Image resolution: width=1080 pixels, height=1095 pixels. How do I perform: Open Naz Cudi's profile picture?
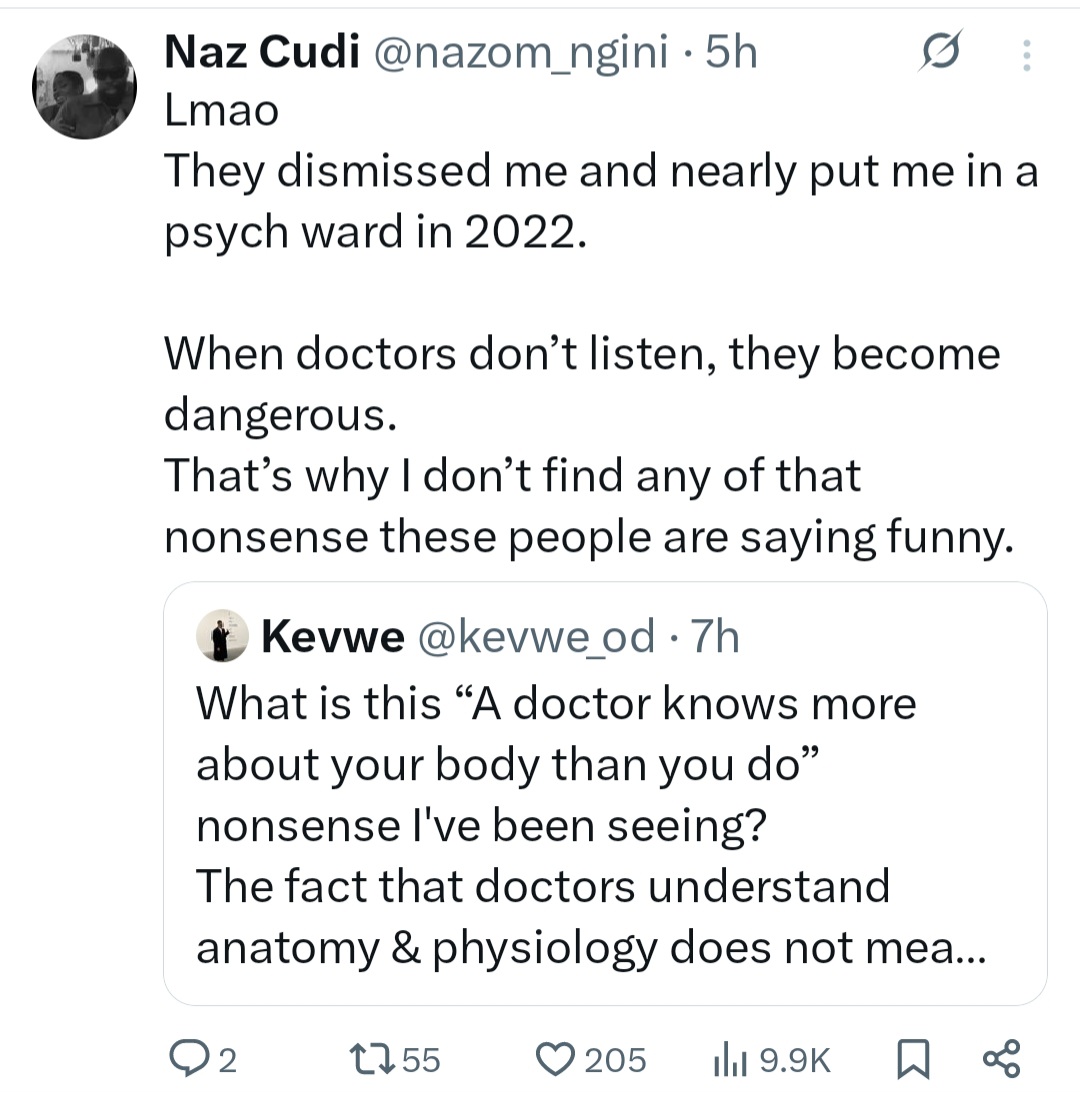84,86
